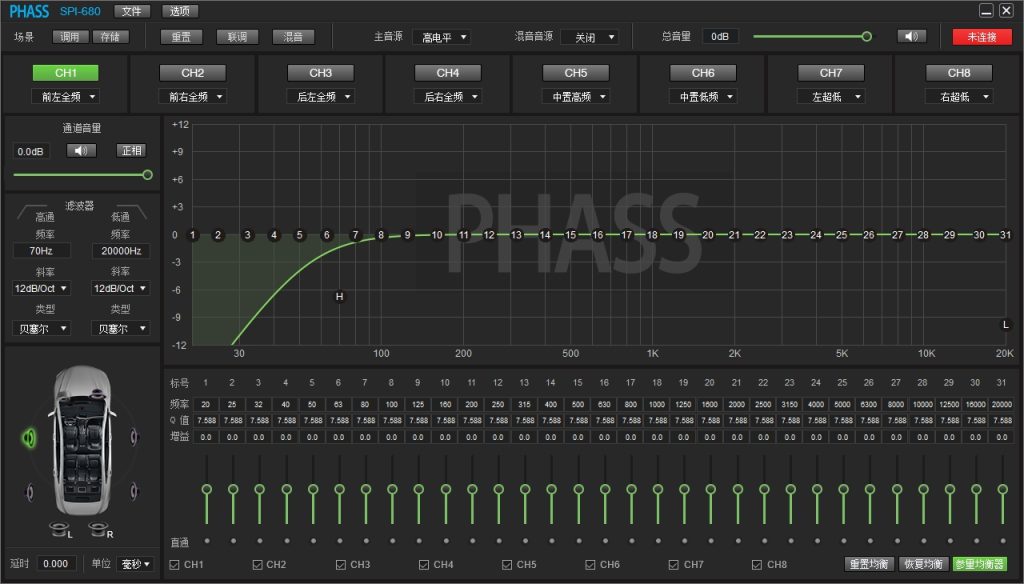The height and width of the screenshot is (584, 1024).
Task: Select EQ node 31 on the response curve
Action: [x=1006, y=235]
